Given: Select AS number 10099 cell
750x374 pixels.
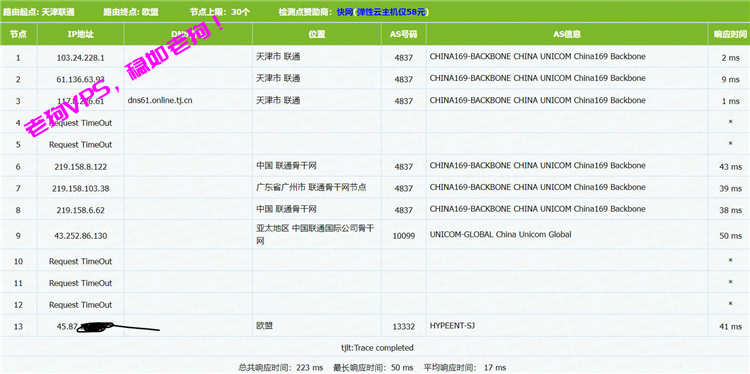Looking at the screenshot, I should click(404, 236).
